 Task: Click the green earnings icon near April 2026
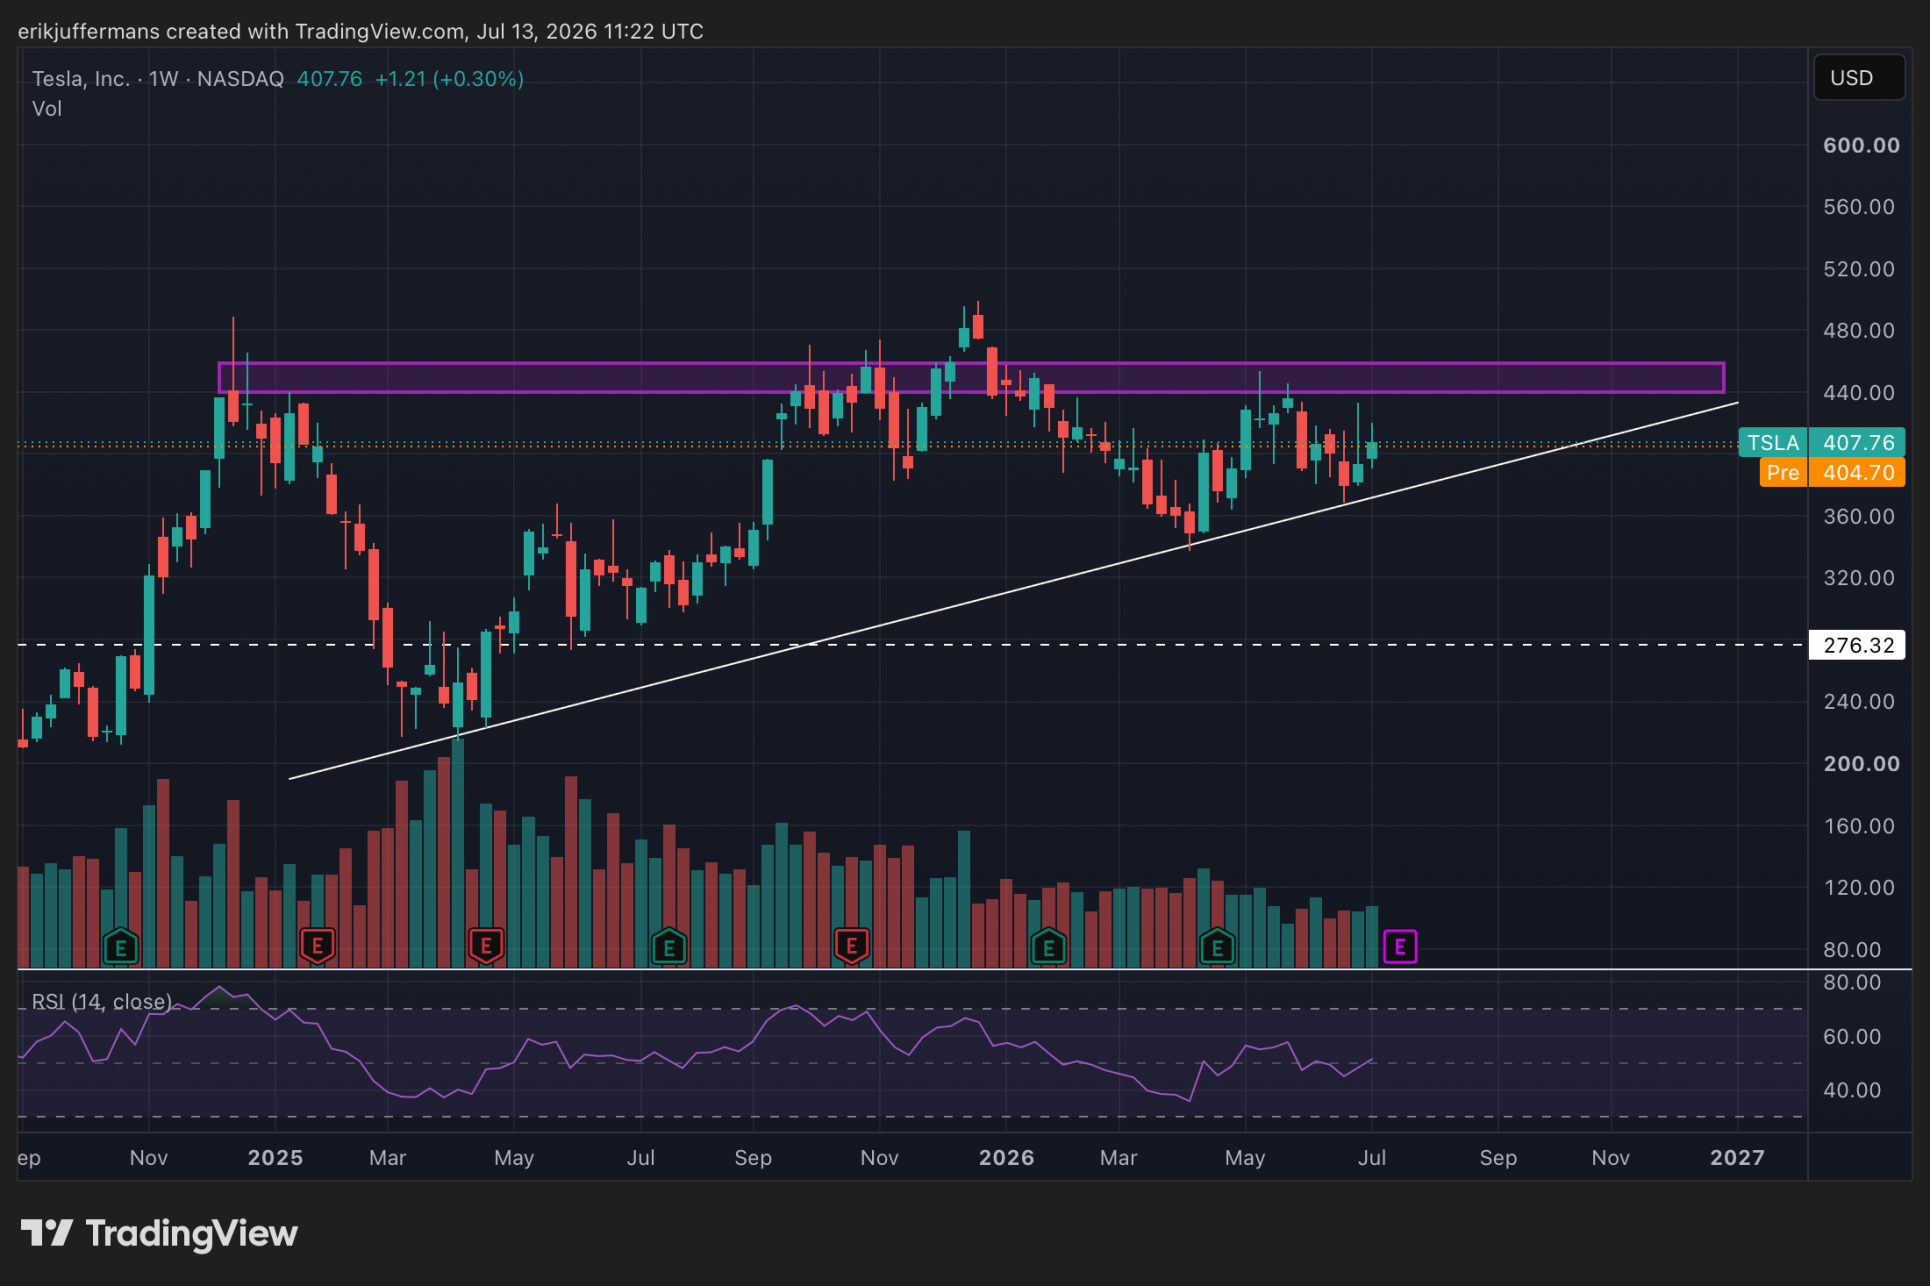1217,946
